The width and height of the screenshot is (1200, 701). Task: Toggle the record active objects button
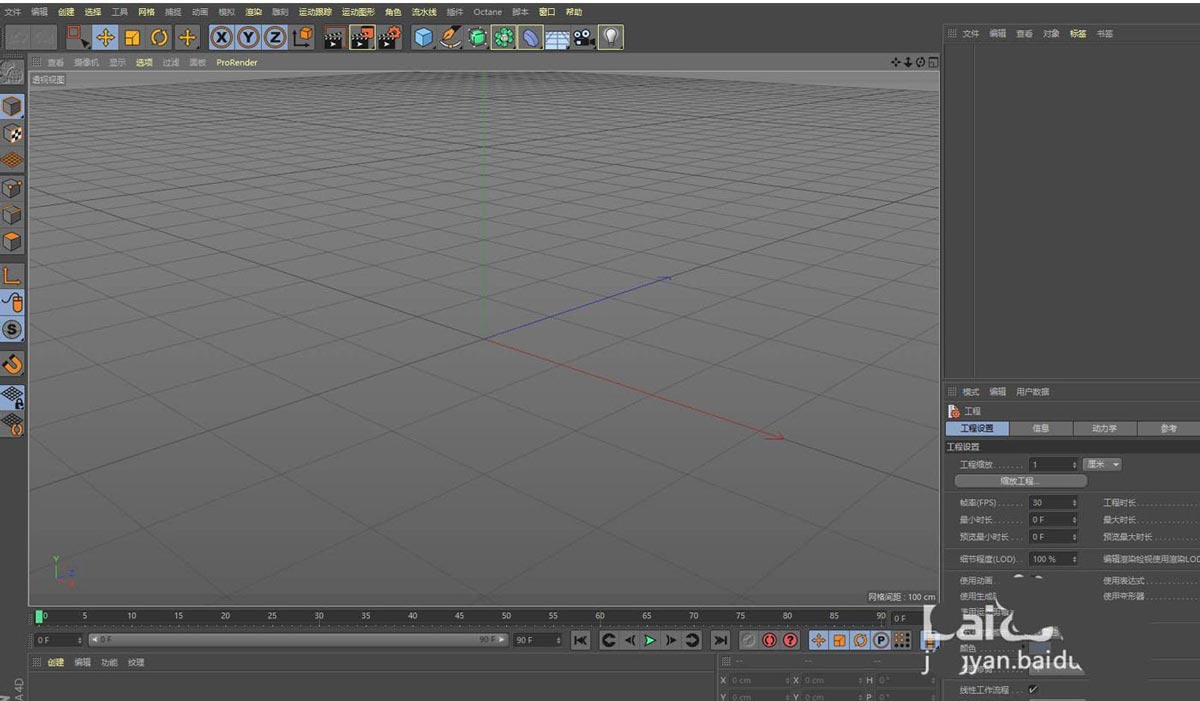tap(749, 640)
